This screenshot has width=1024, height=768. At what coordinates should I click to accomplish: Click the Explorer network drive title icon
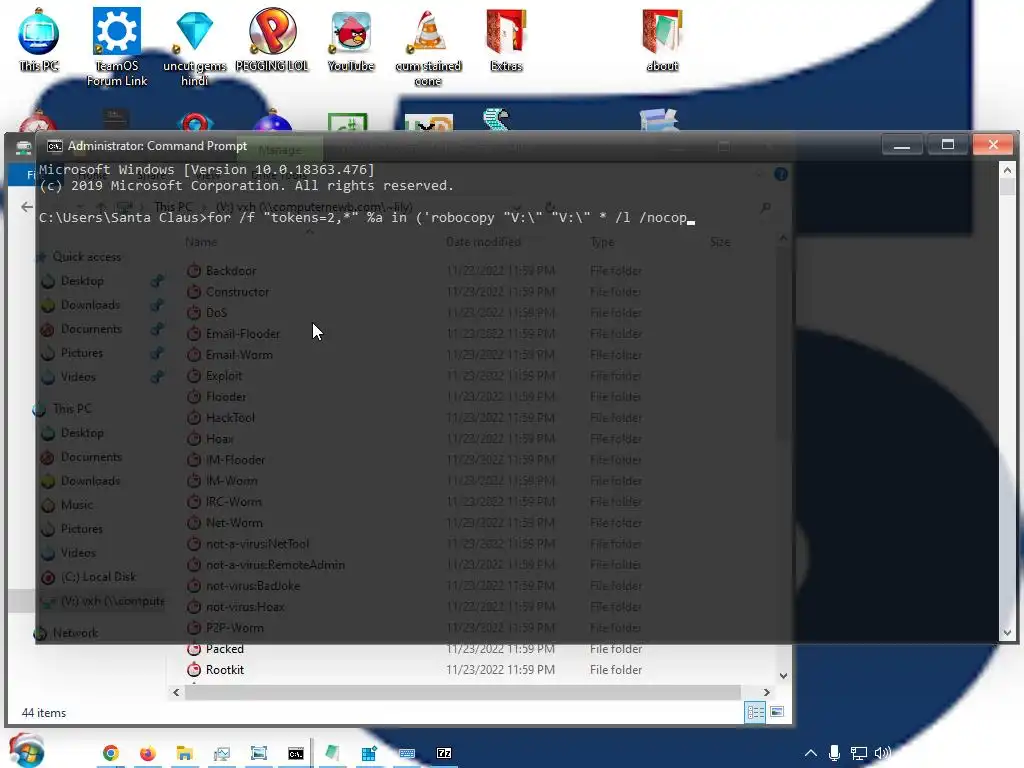(x=24, y=147)
